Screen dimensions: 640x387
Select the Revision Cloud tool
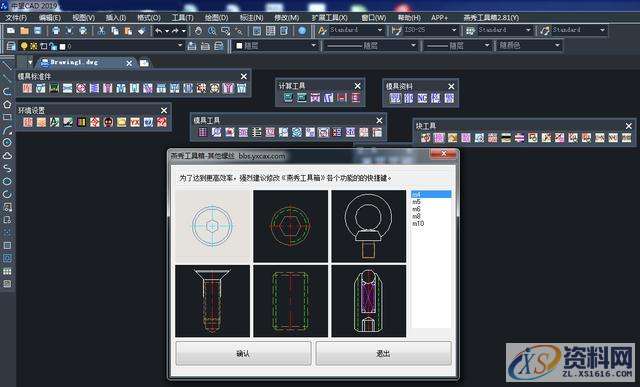(x=7, y=156)
